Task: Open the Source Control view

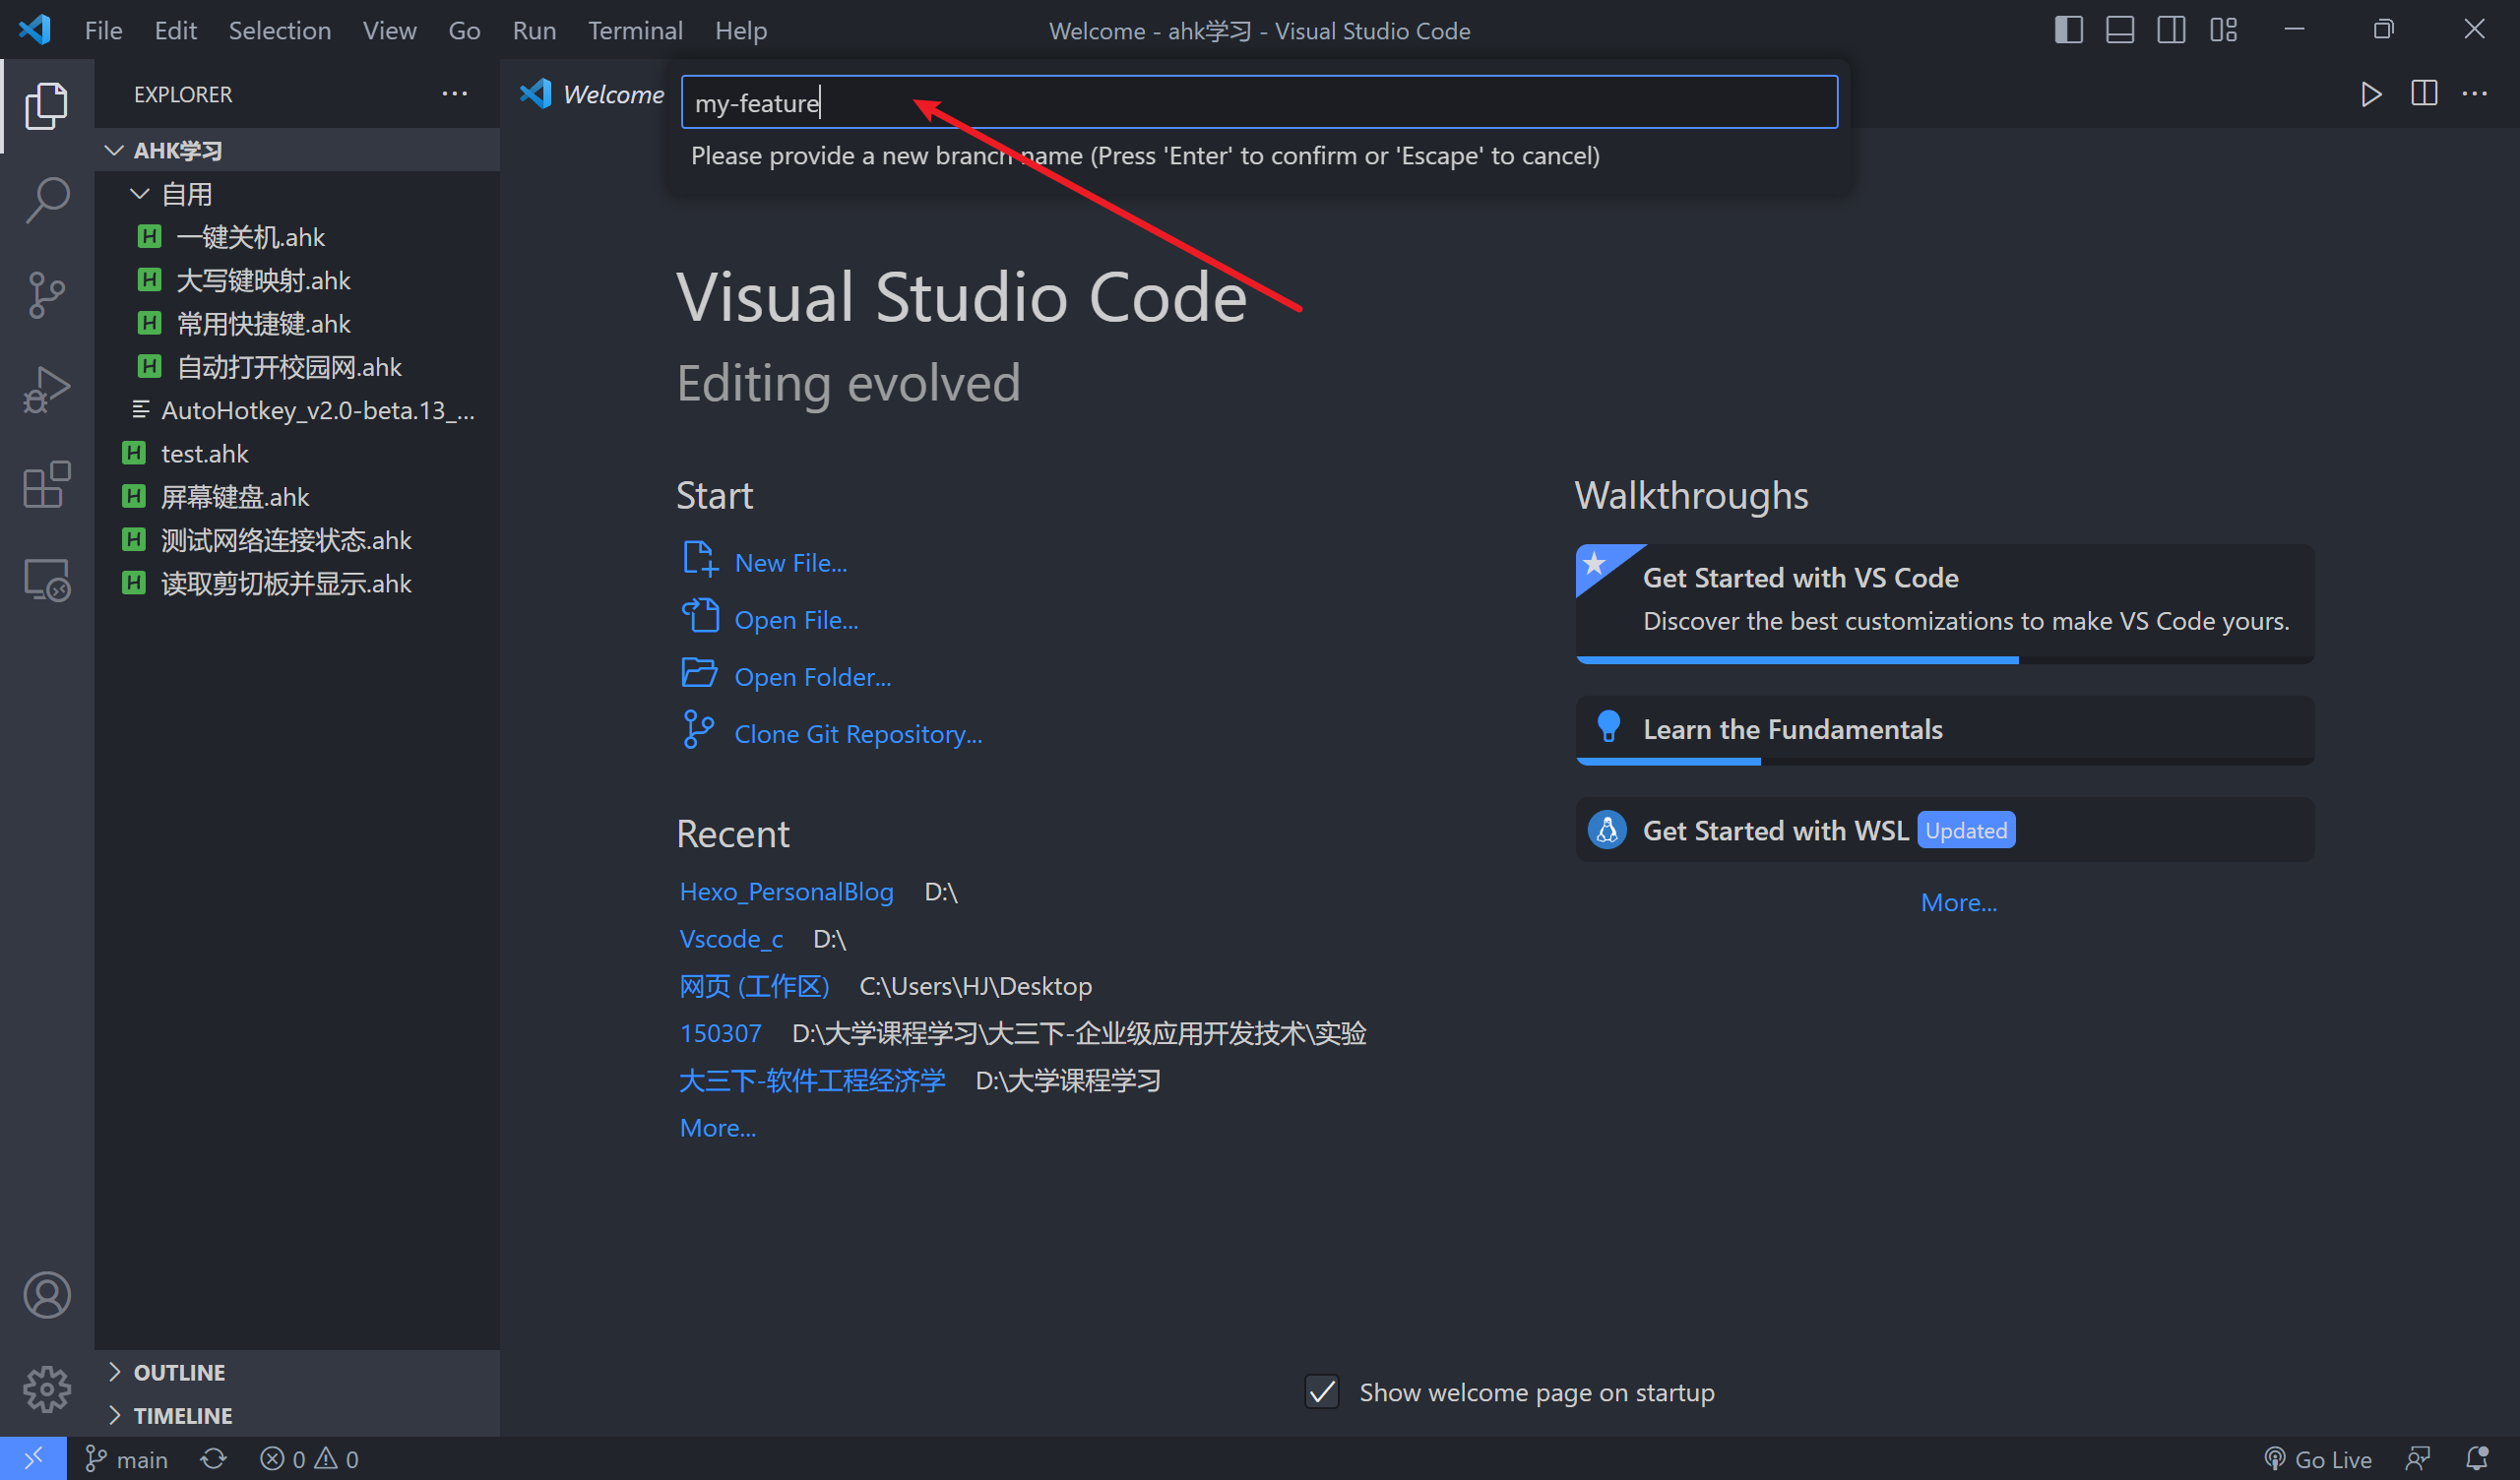Action: (x=46, y=294)
